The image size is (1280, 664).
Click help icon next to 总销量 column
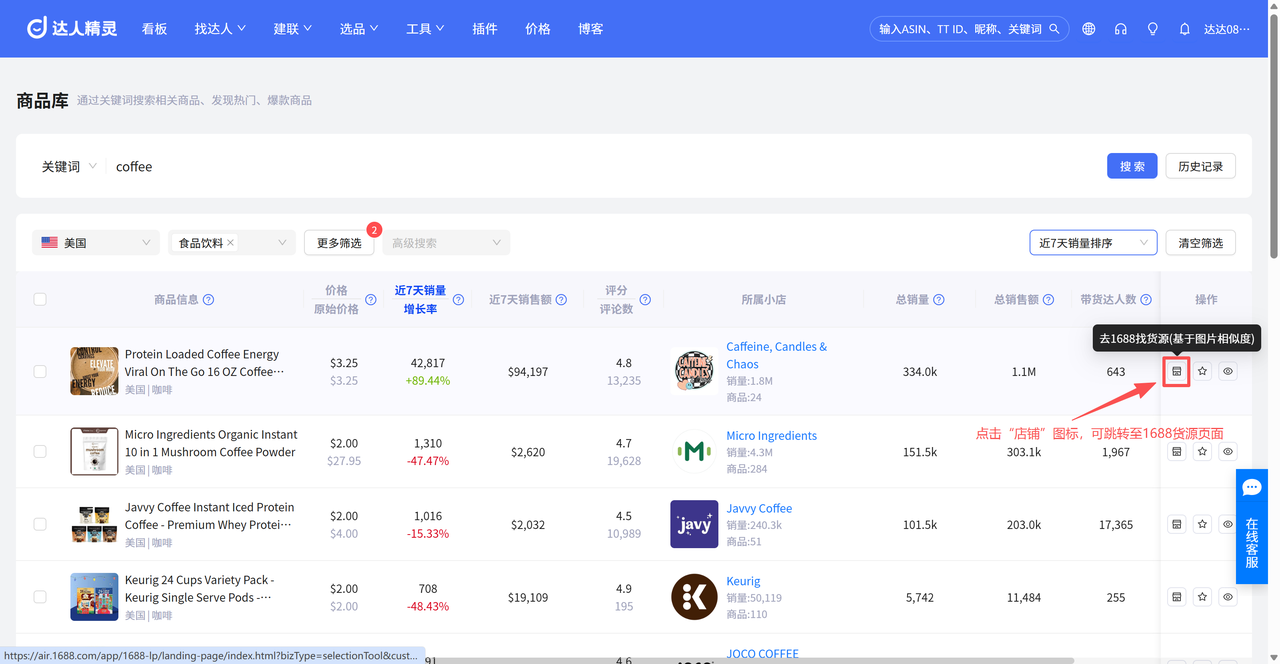(939, 300)
